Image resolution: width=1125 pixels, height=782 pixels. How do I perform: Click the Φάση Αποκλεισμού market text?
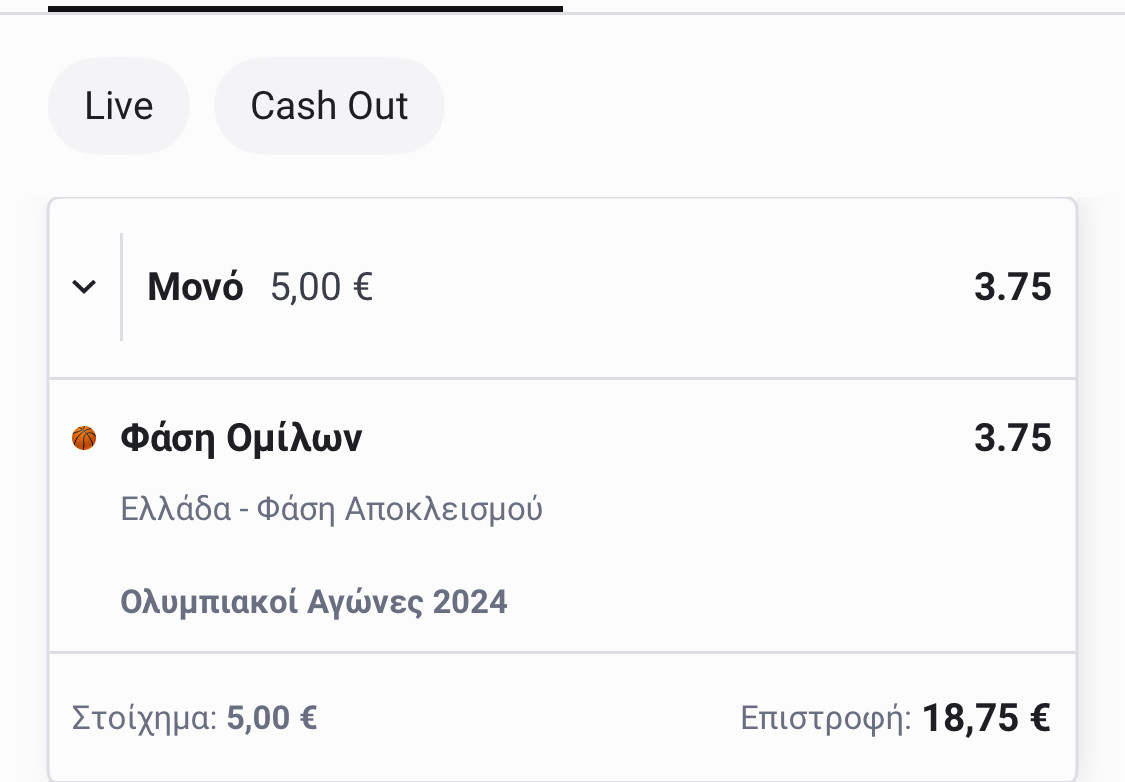click(x=400, y=509)
